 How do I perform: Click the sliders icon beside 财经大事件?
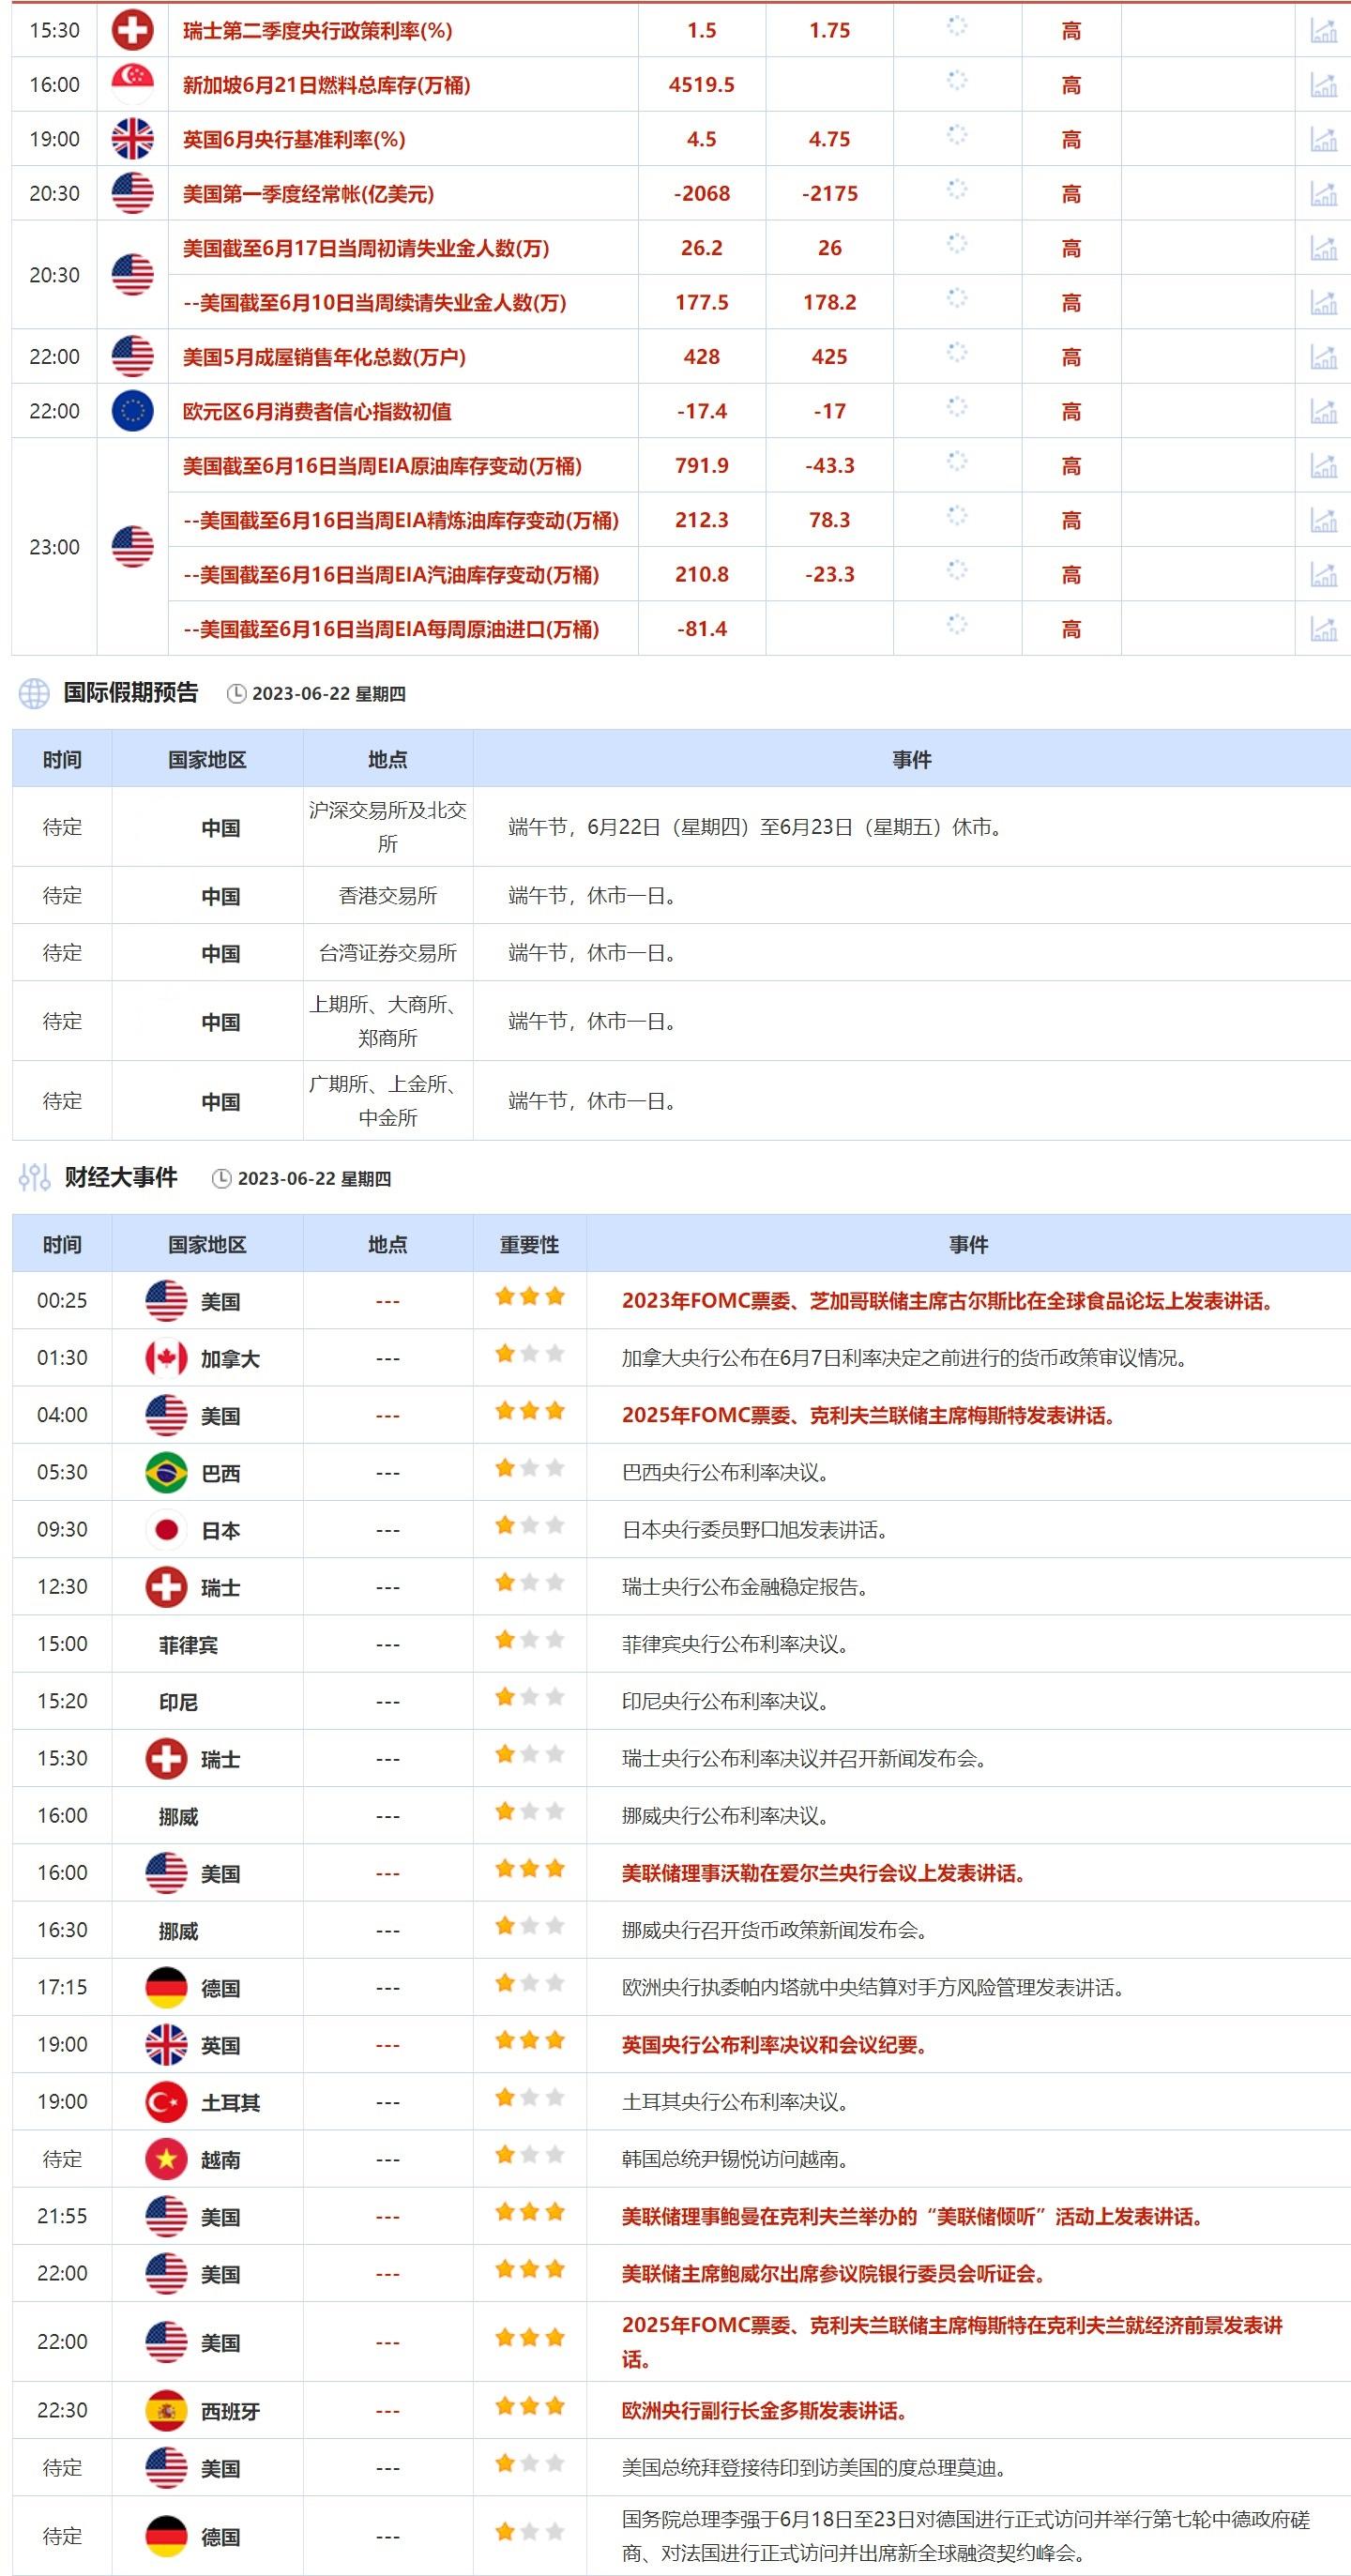click(x=34, y=1178)
